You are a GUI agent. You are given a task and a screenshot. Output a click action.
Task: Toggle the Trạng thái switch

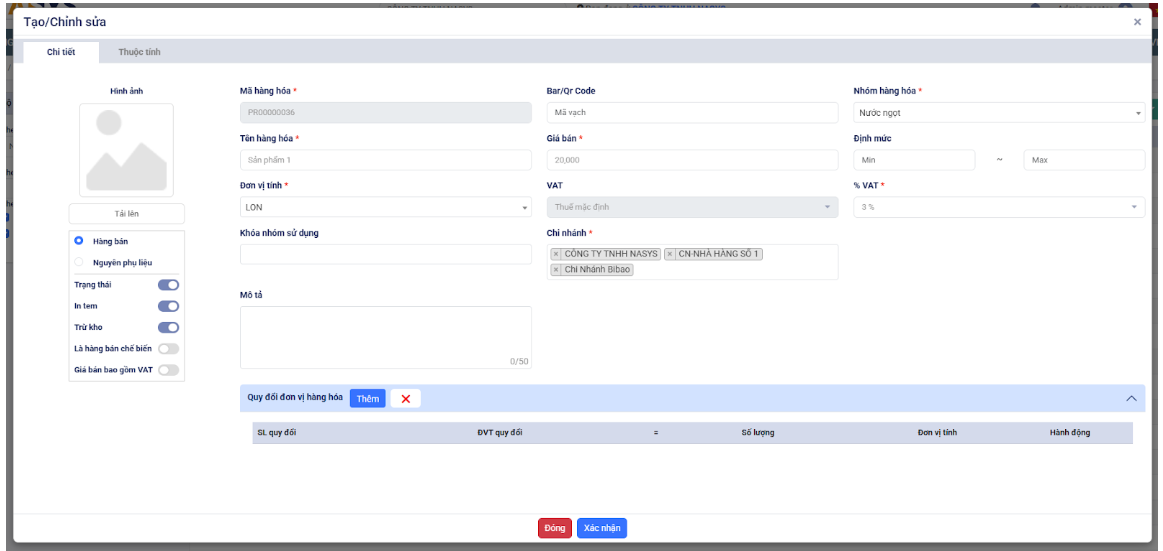[x=168, y=285]
